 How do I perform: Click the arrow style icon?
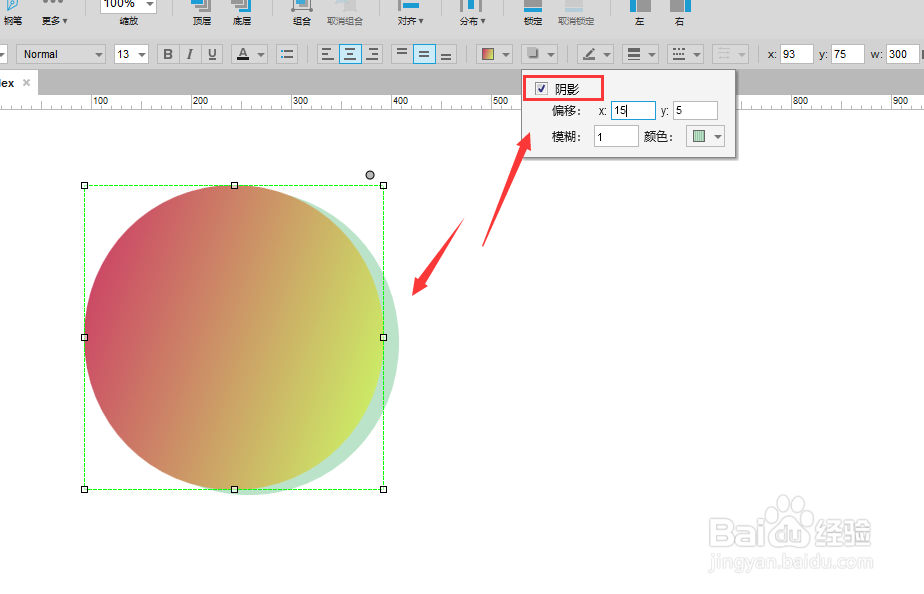click(x=724, y=54)
